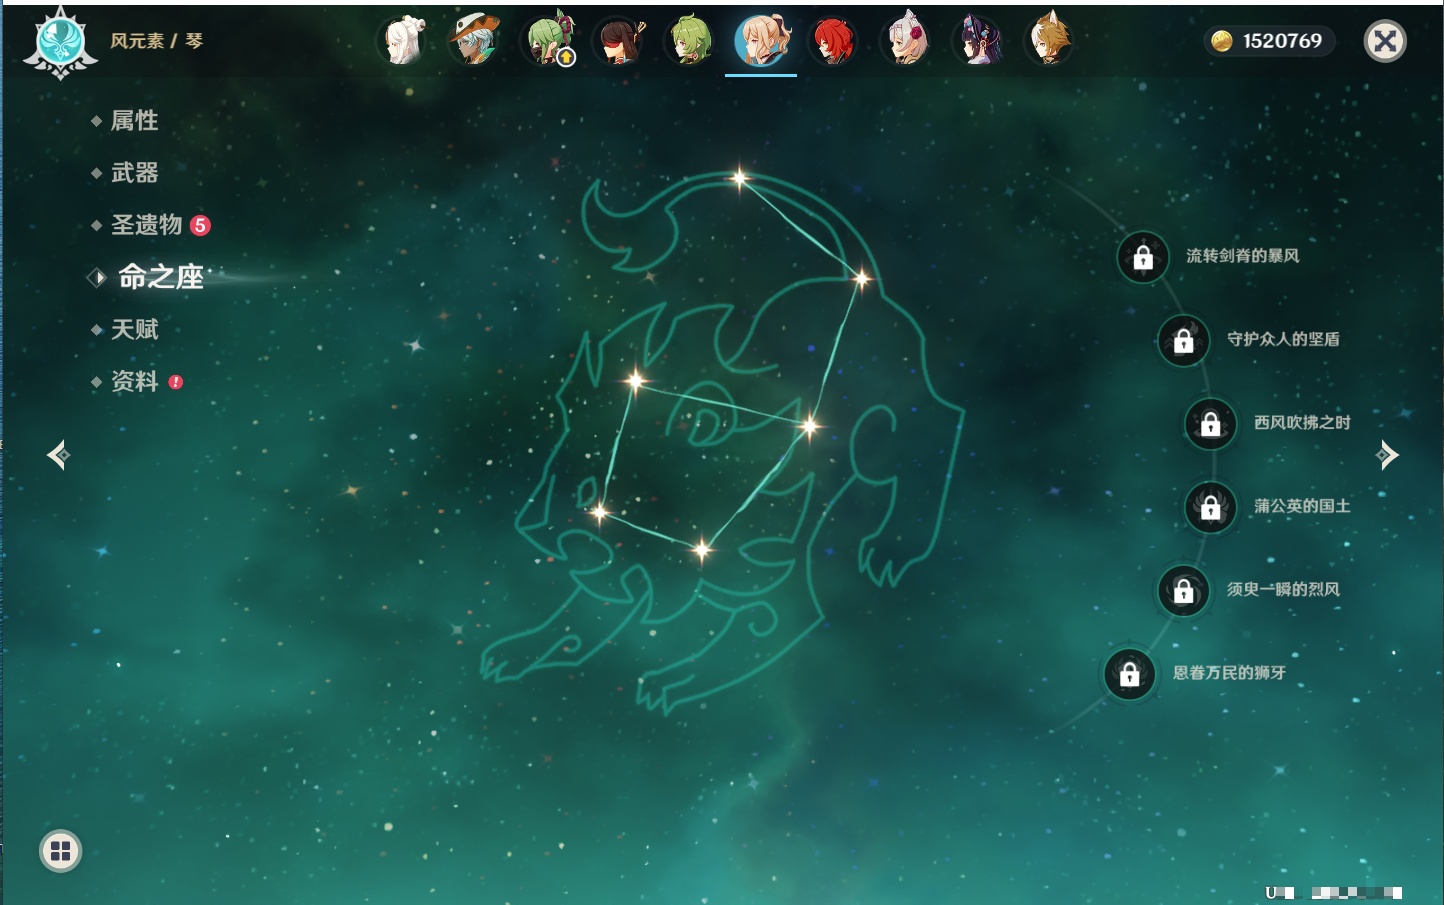Viewport: 1444px width, 905px height.
Task: Click the 西风吹拂之时 constellation label
Action: [x=1302, y=422]
